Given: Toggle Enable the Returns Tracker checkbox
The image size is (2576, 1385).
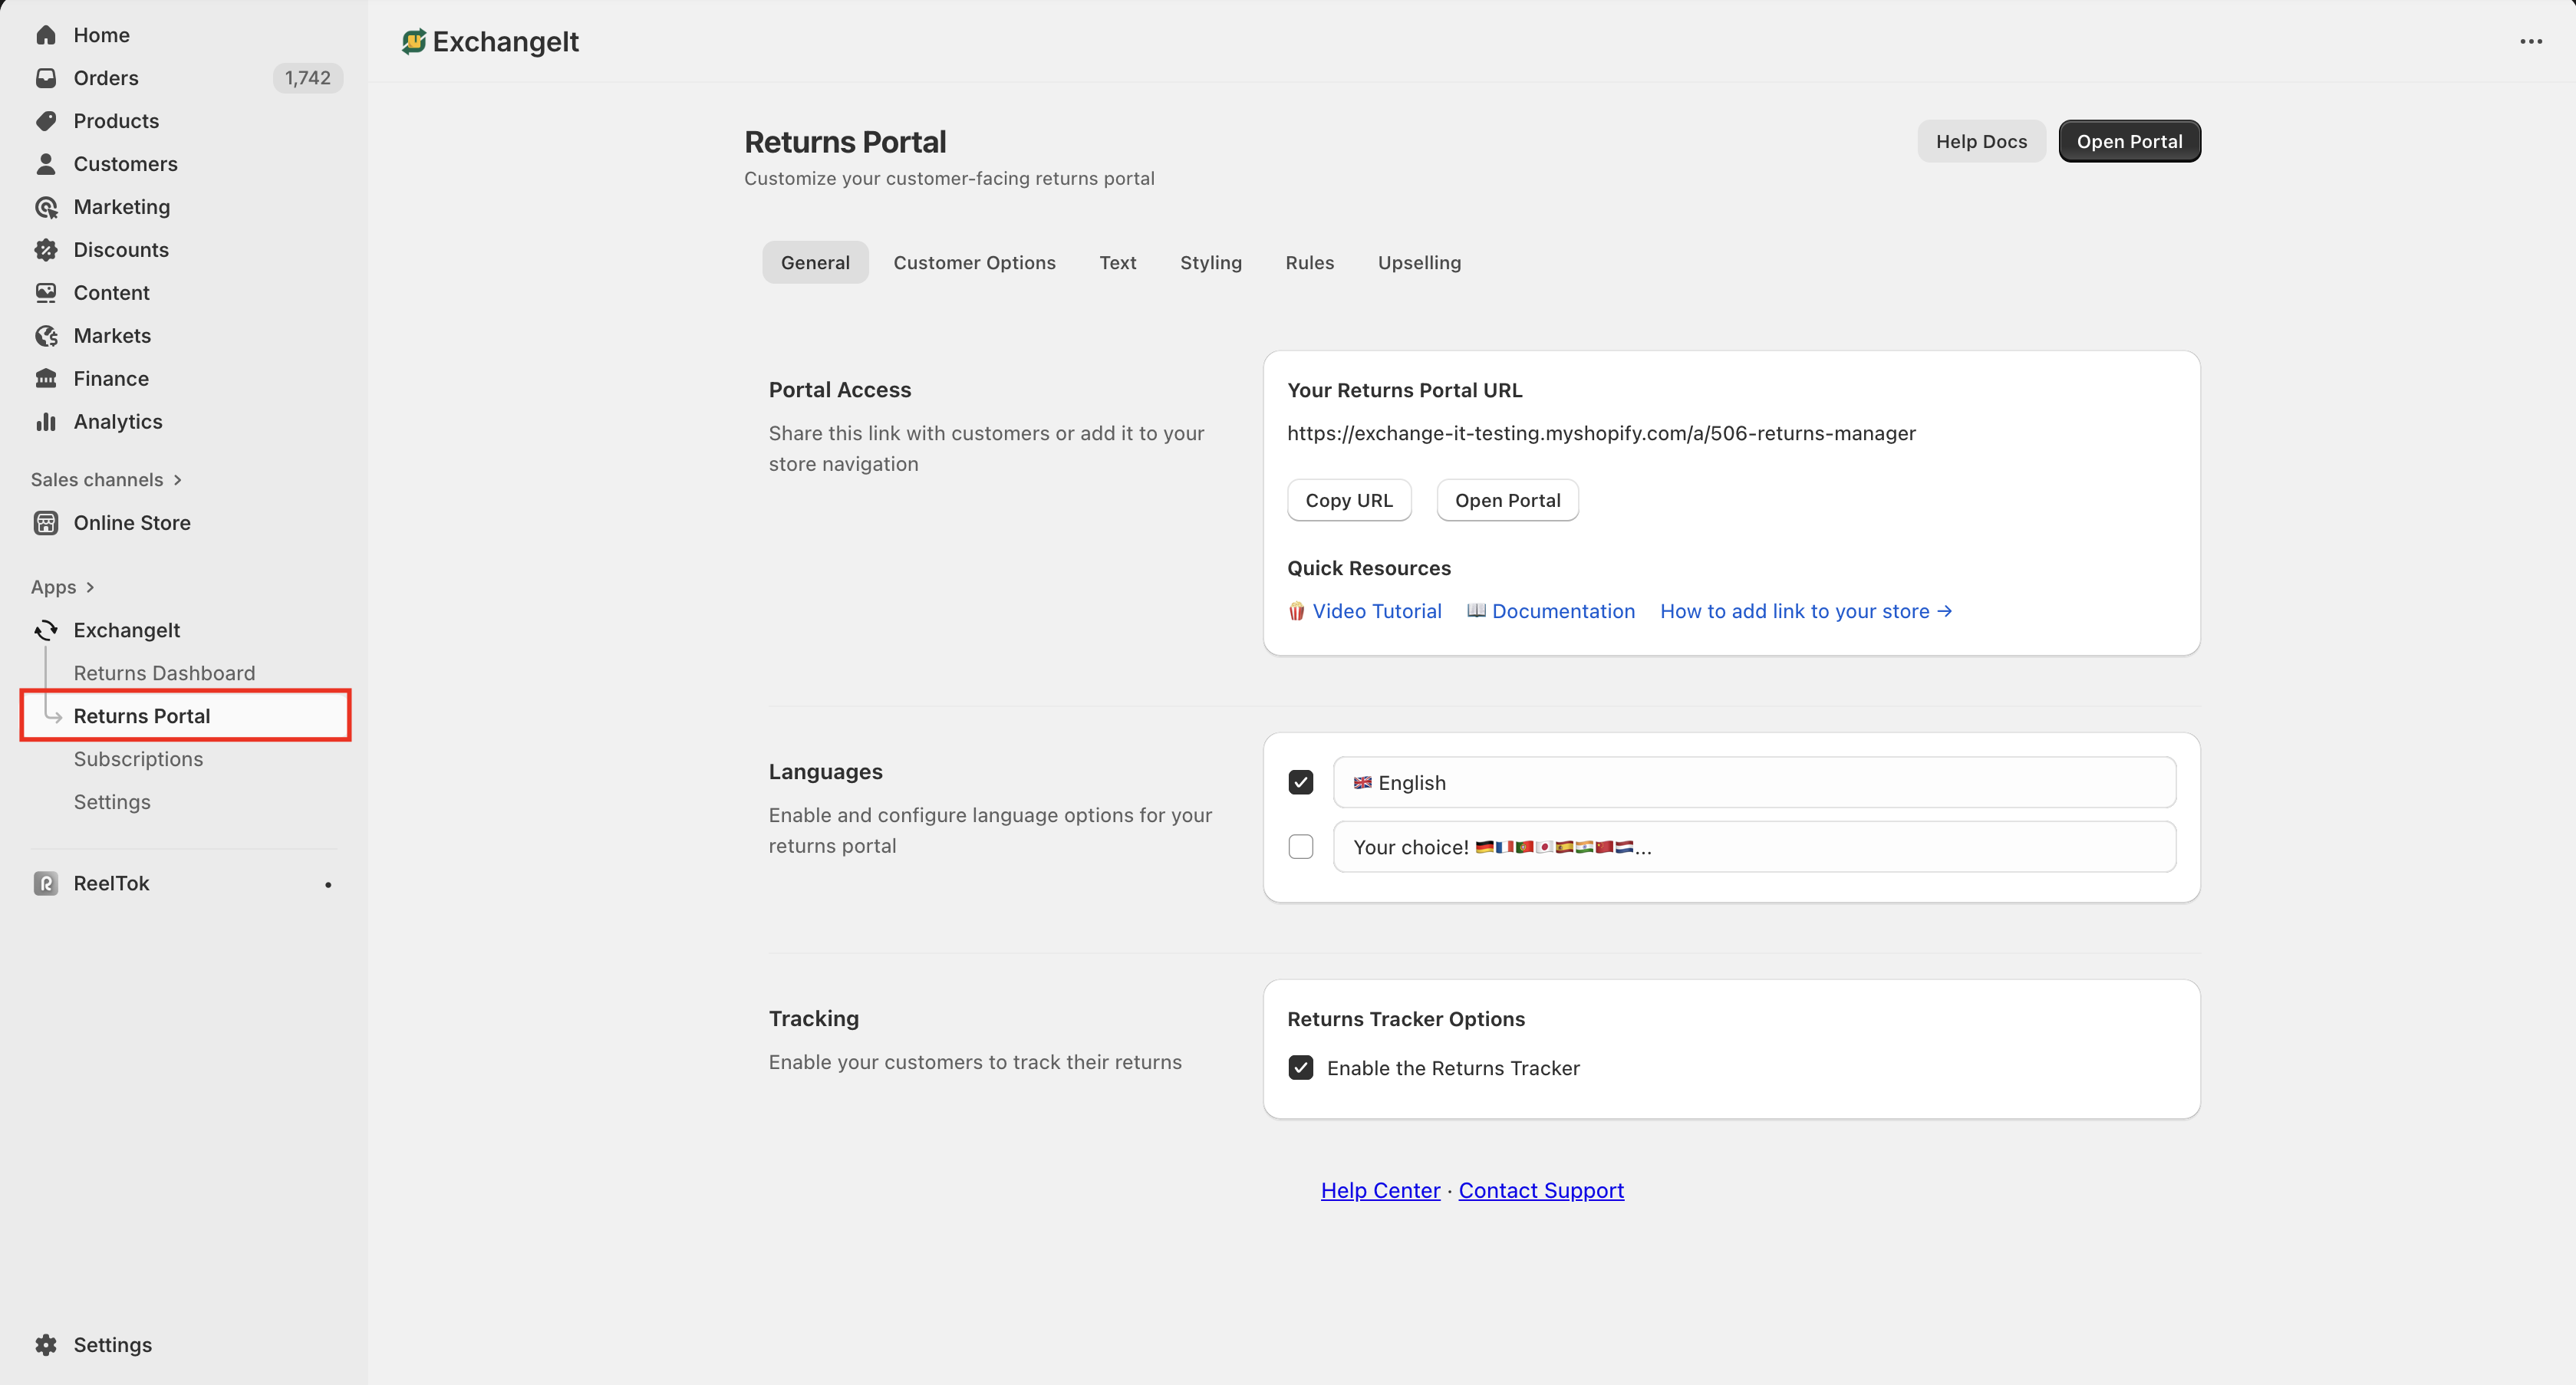Looking at the screenshot, I should pos(1301,1068).
